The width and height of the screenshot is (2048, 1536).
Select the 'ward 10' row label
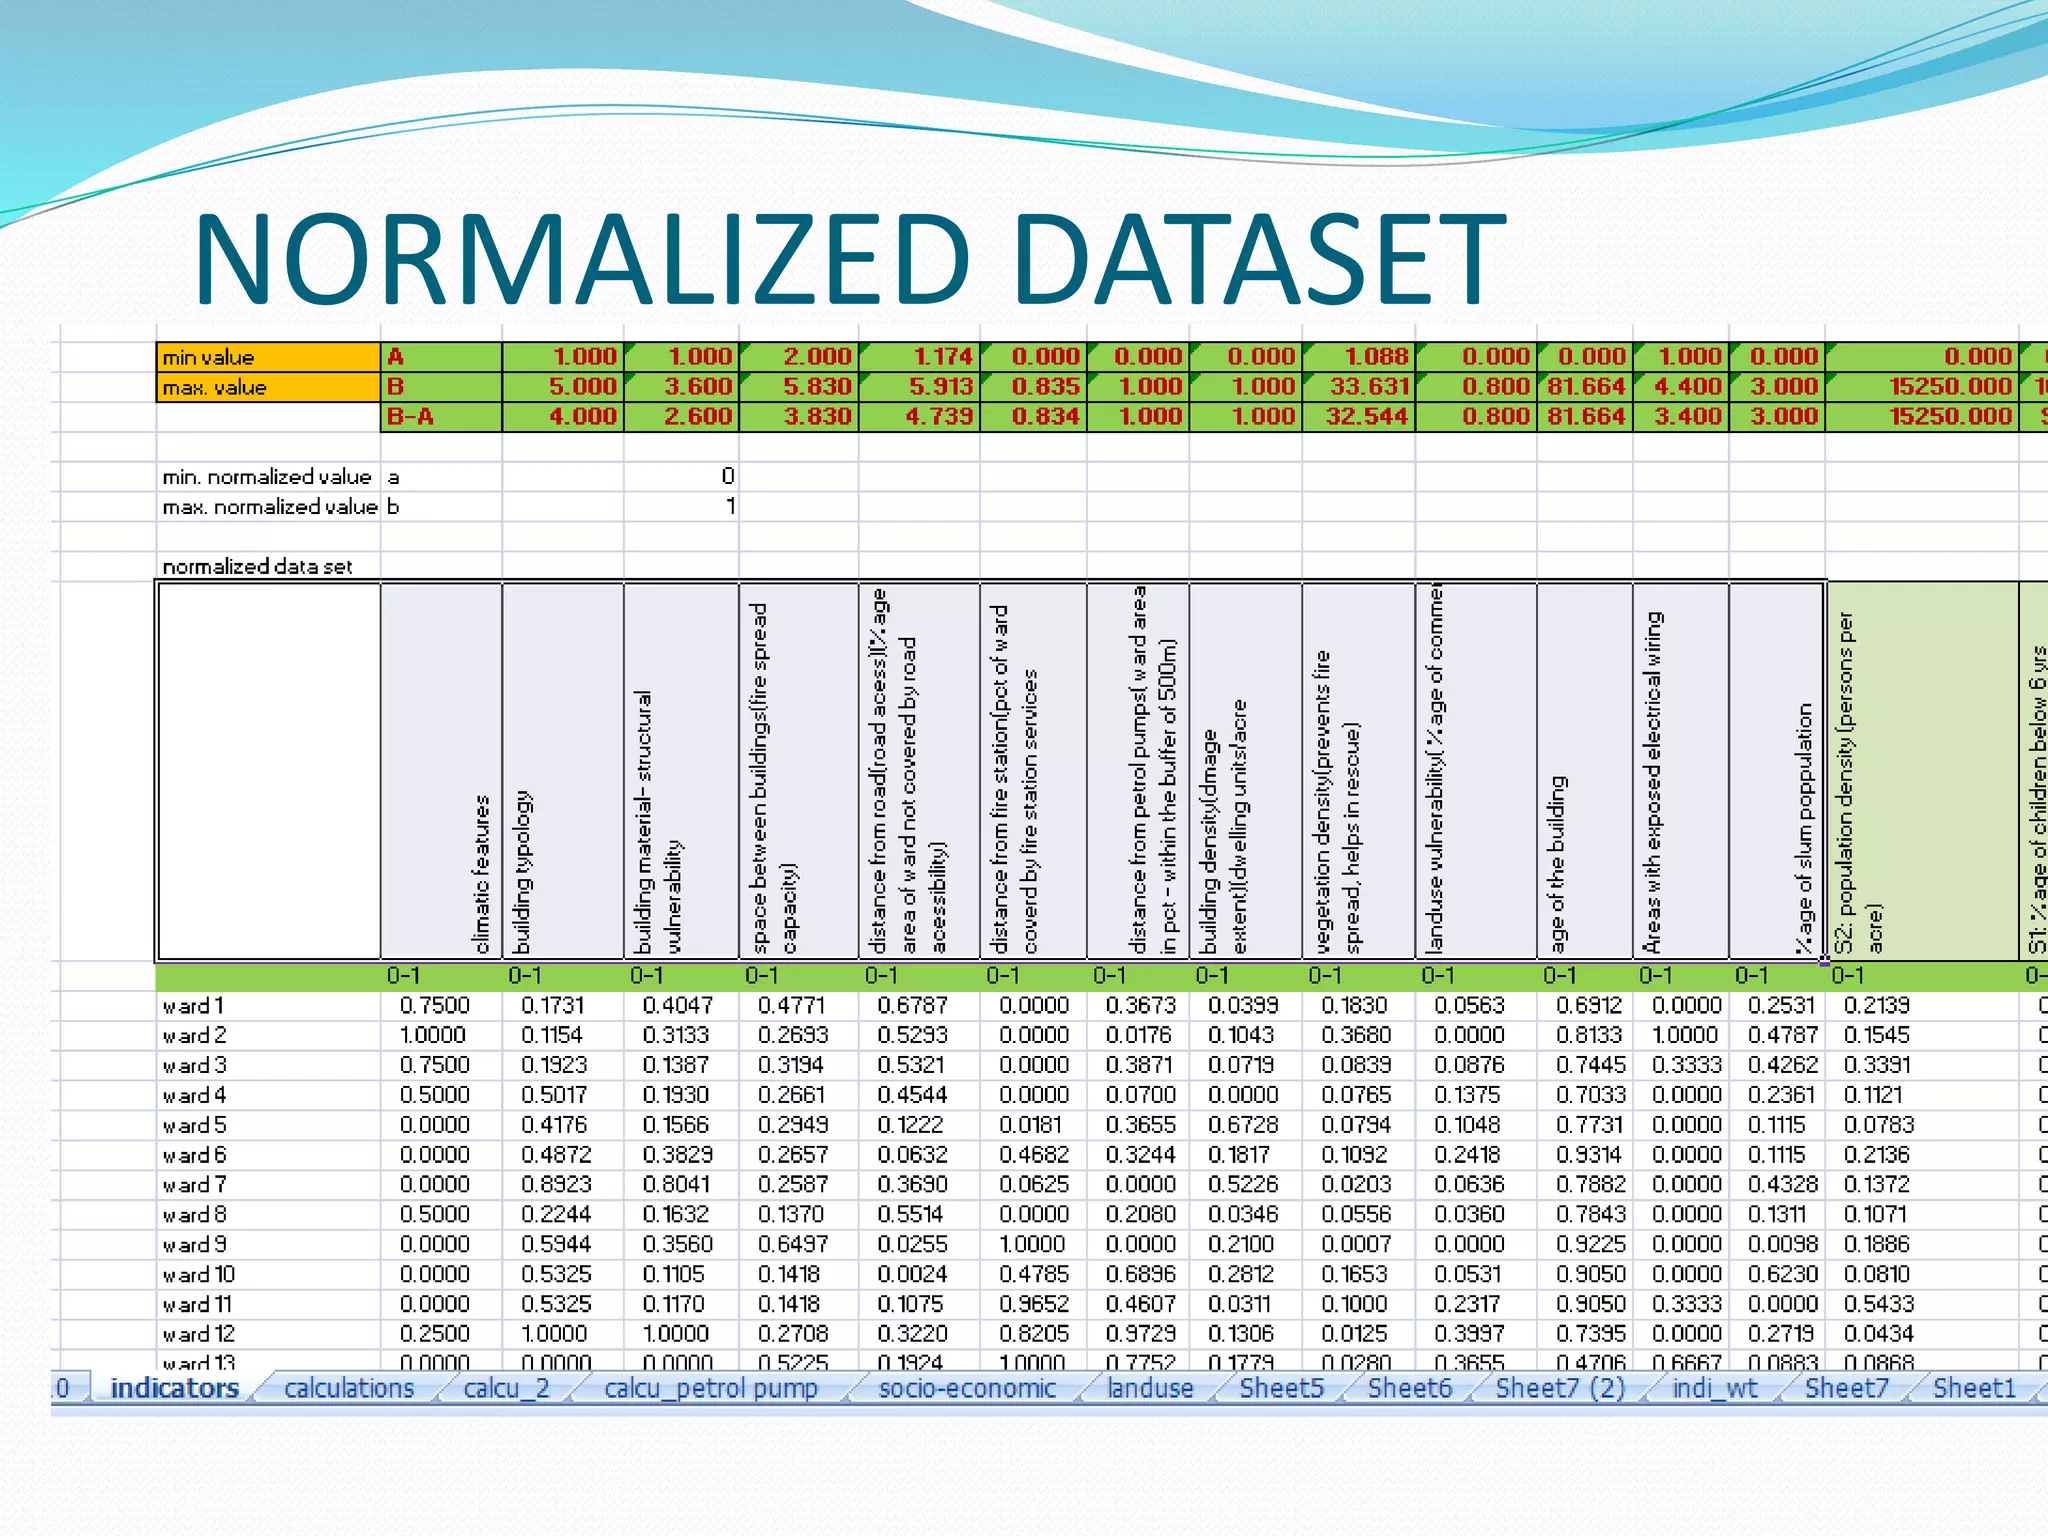pyautogui.click(x=268, y=1275)
